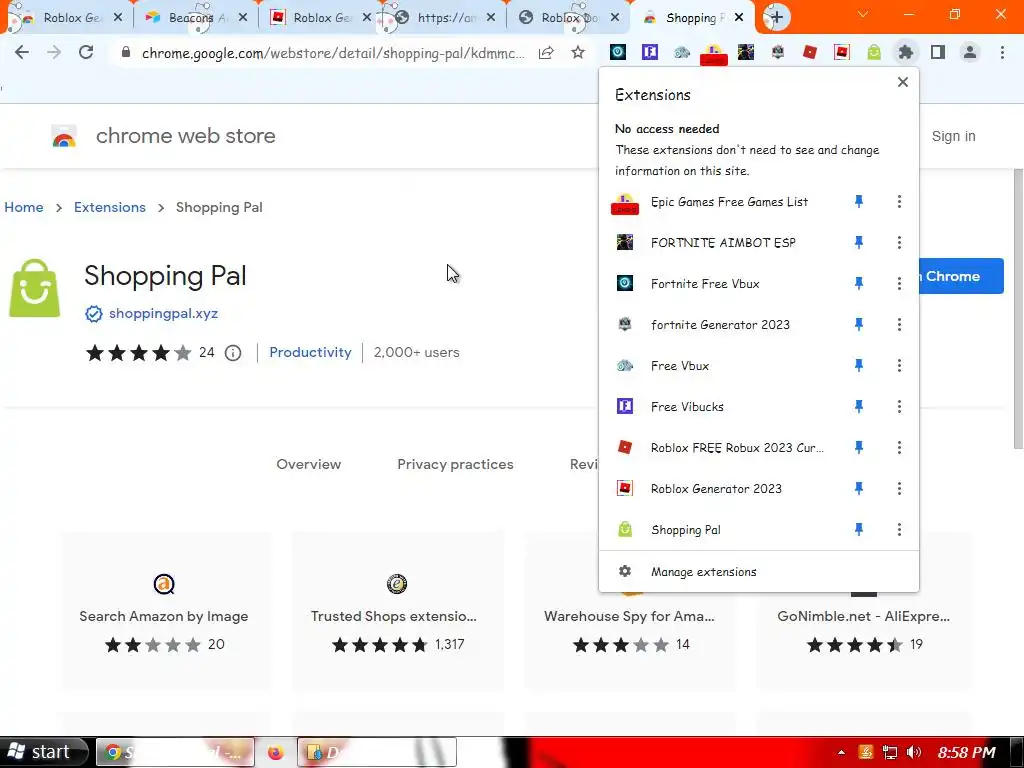The height and width of the screenshot is (768, 1024).
Task: Open the Productivity category link
Action: tap(310, 353)
